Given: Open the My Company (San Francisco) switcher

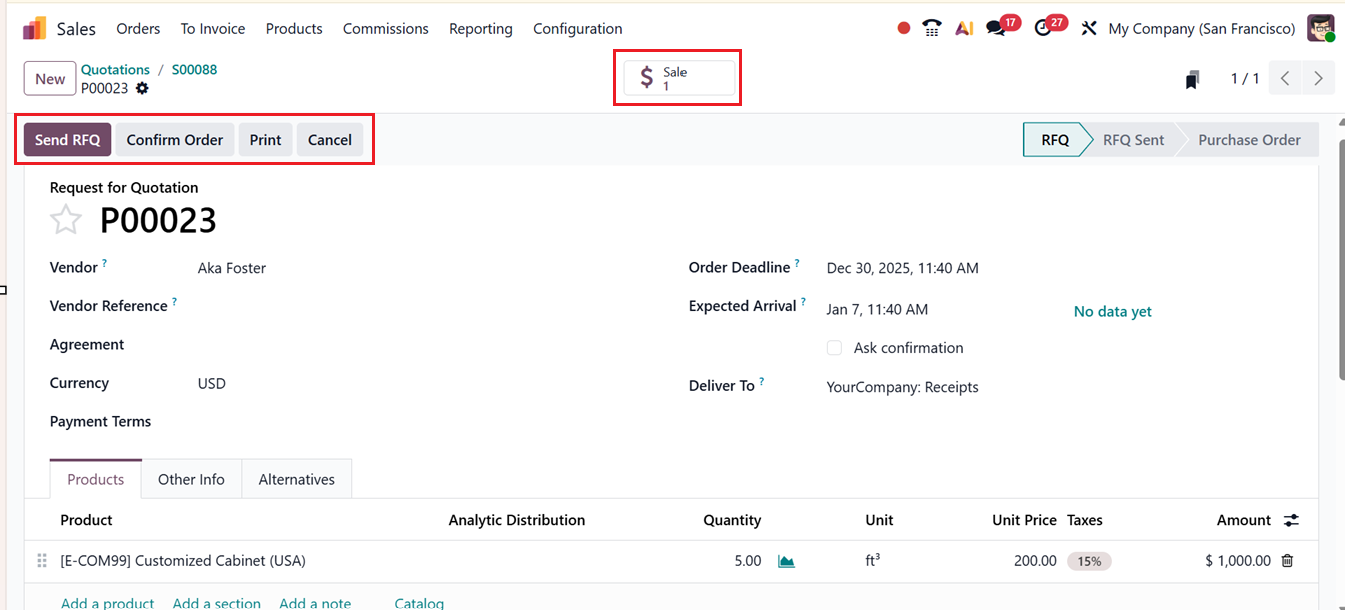Looking at the screenshot, I should 1201,28.
